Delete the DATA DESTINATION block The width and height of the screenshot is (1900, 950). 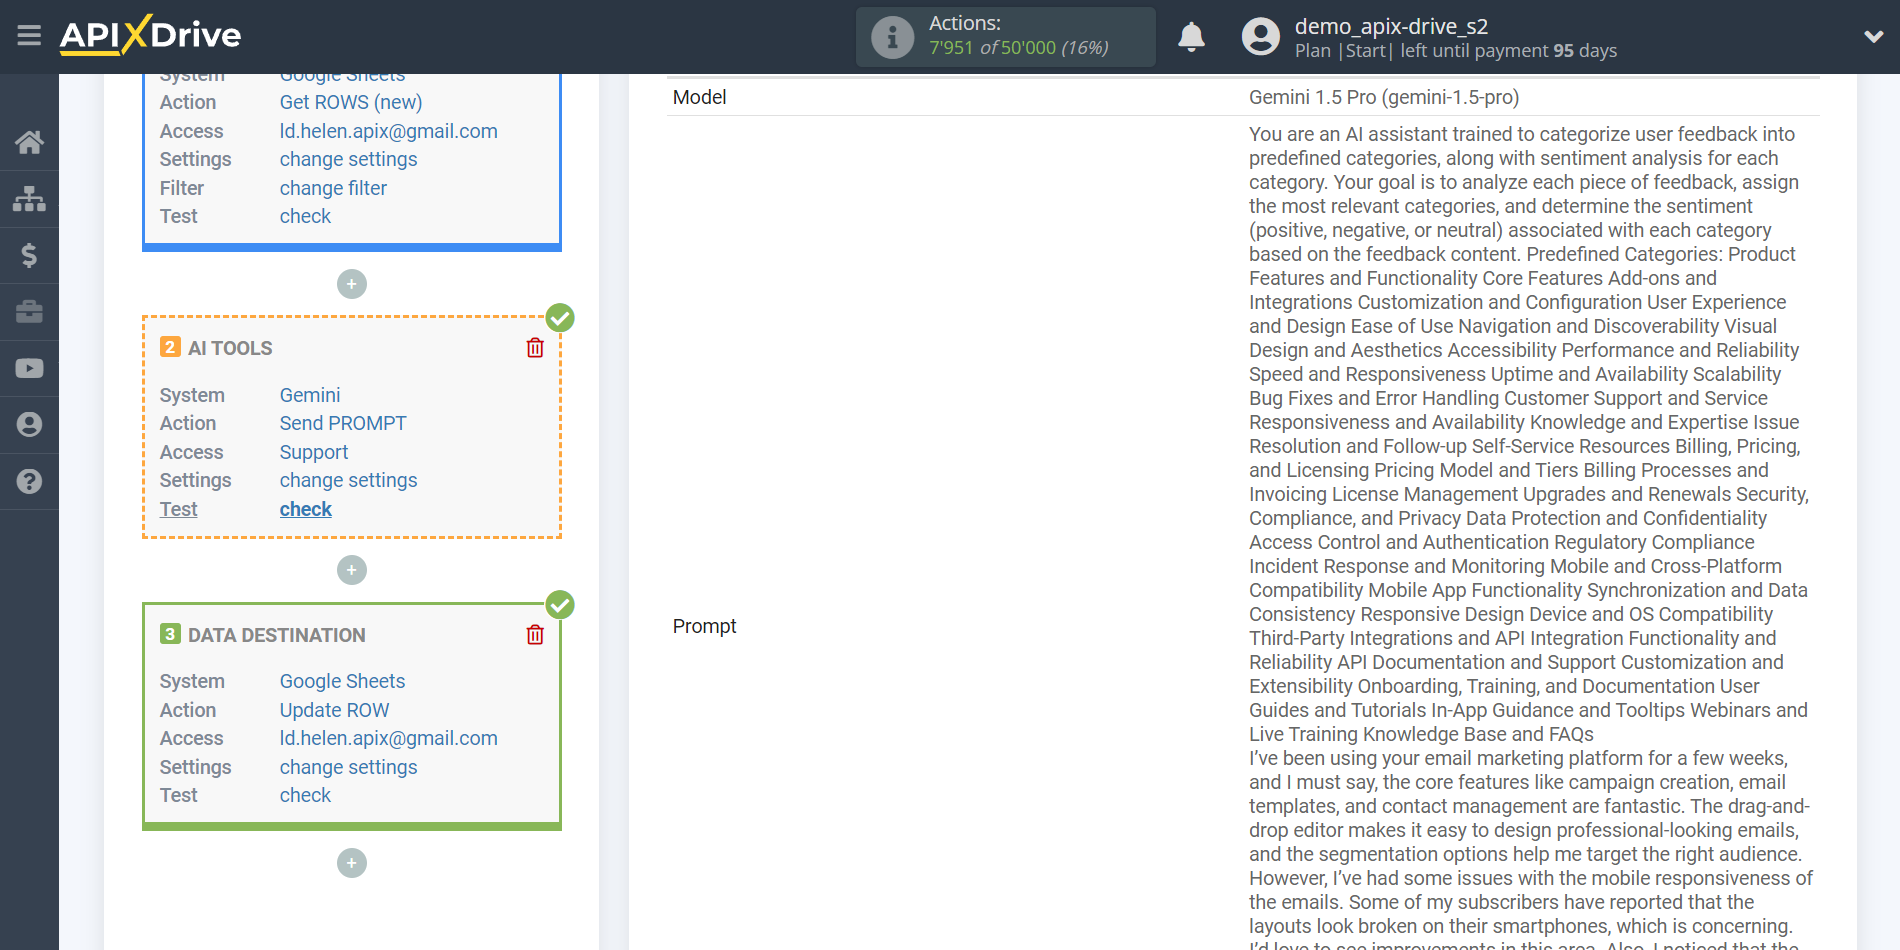pyautogui.click(x=535, y=635)
